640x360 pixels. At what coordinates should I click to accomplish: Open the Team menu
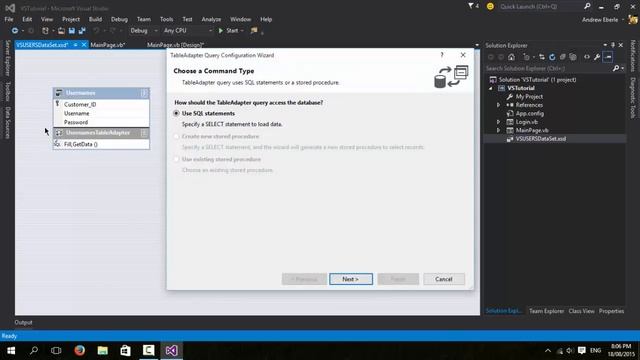click(144, 19)
